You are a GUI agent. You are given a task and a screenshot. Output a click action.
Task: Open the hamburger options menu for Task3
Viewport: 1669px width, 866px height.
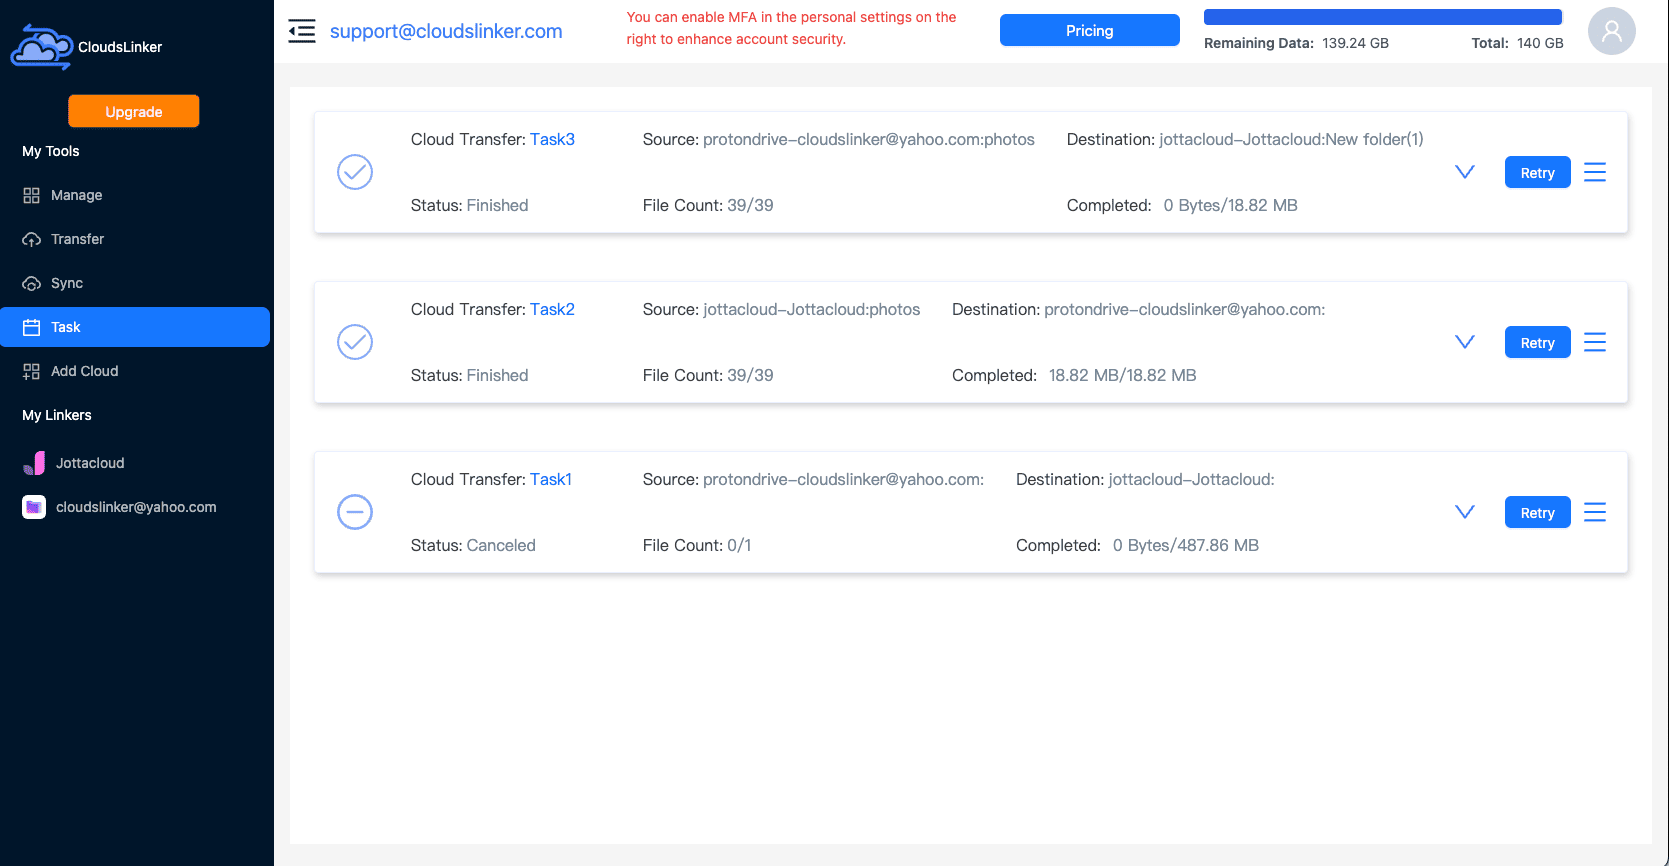[x=1595, y=172]
